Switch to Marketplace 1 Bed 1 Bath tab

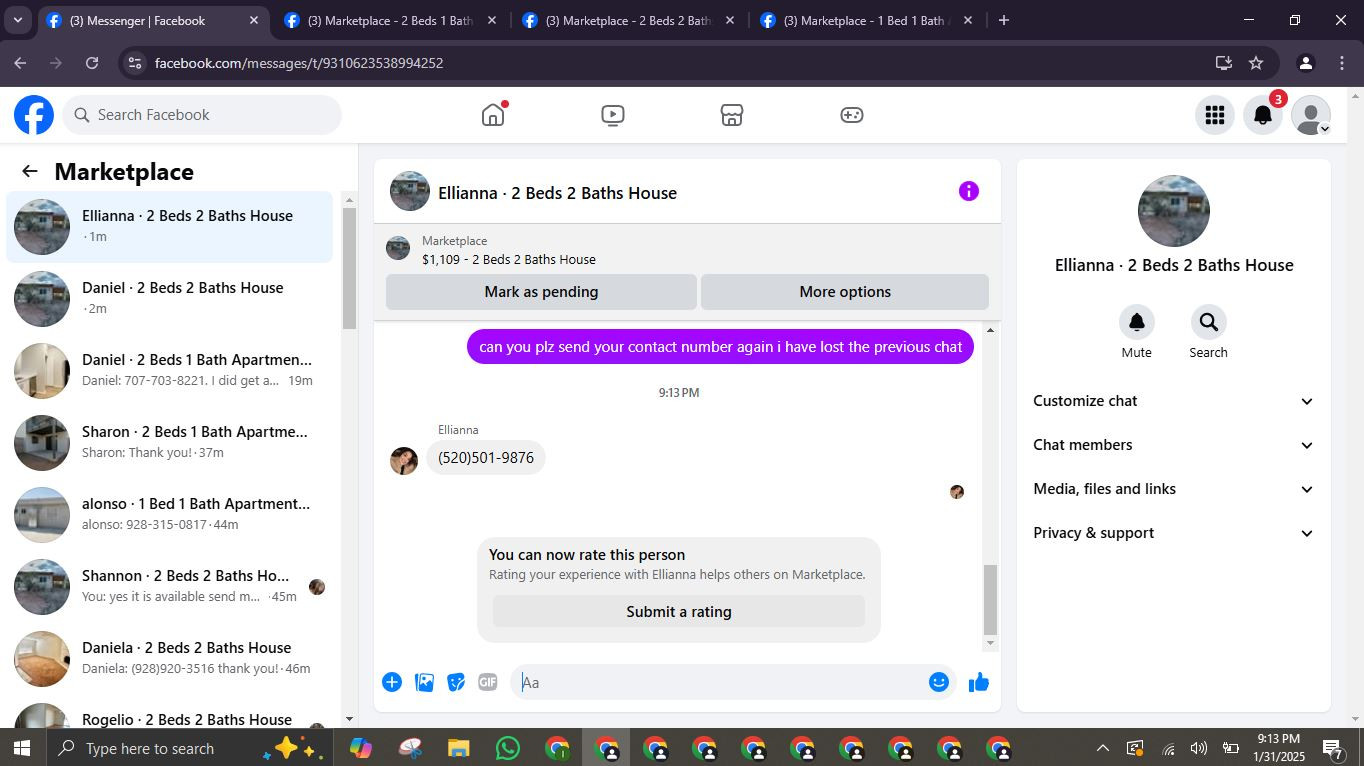coord(865,20)
